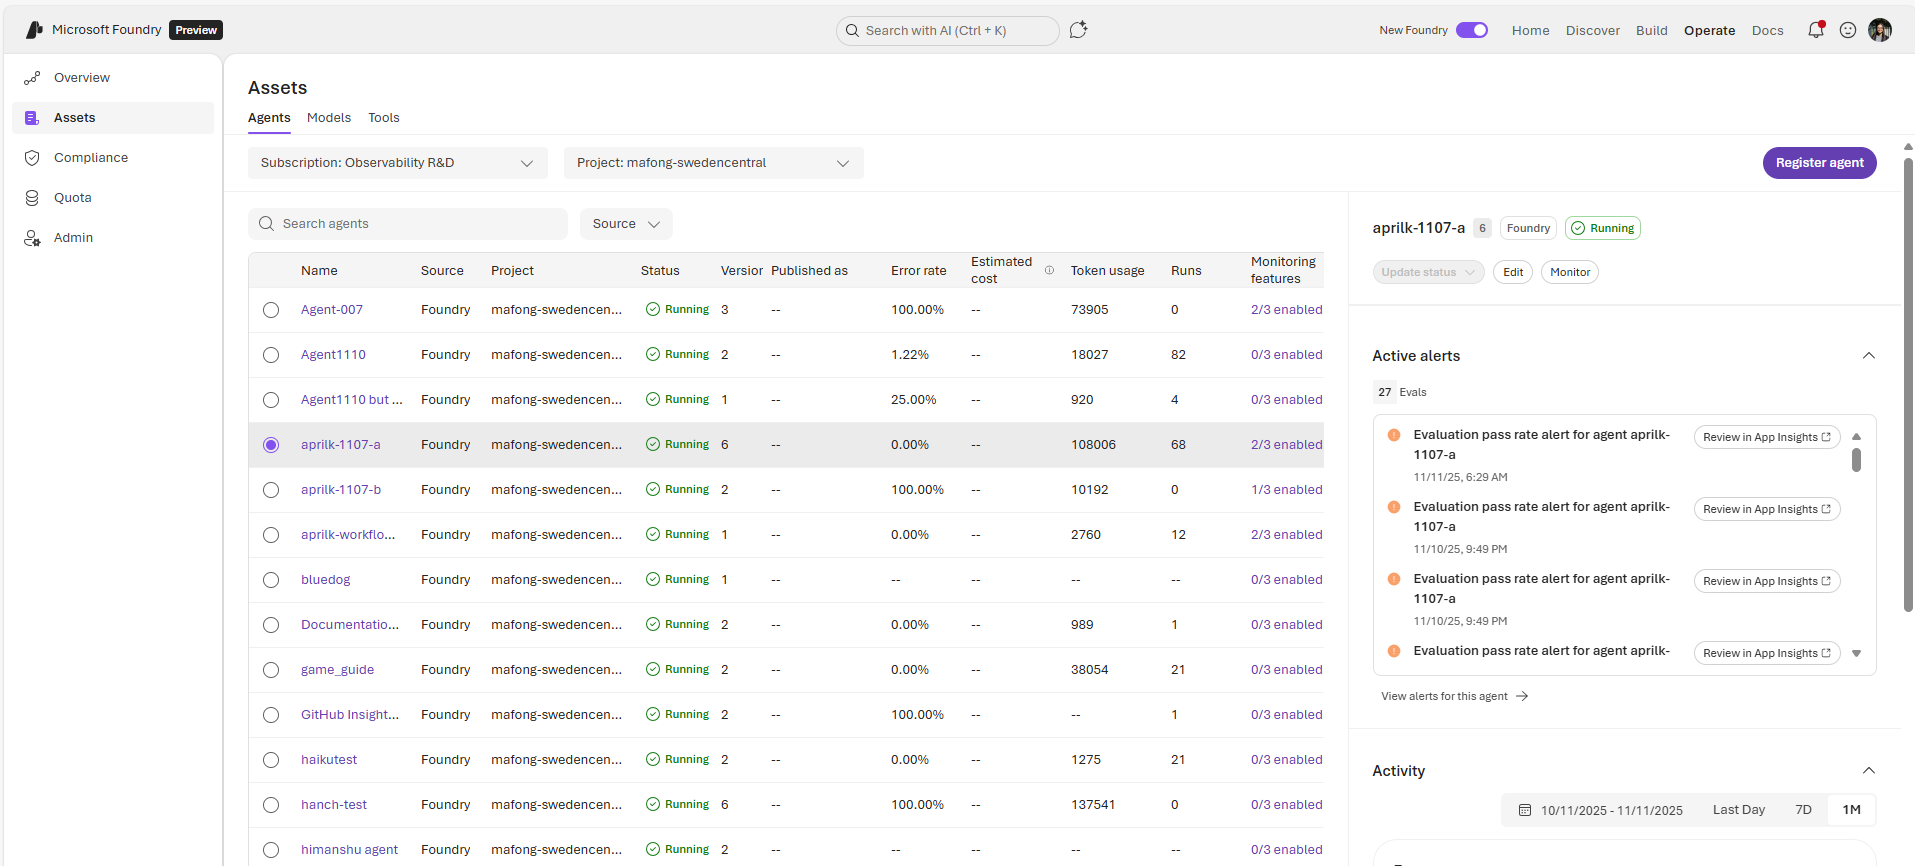
Task: Select the Agent-007 radio button
Action: click(271, 310)
